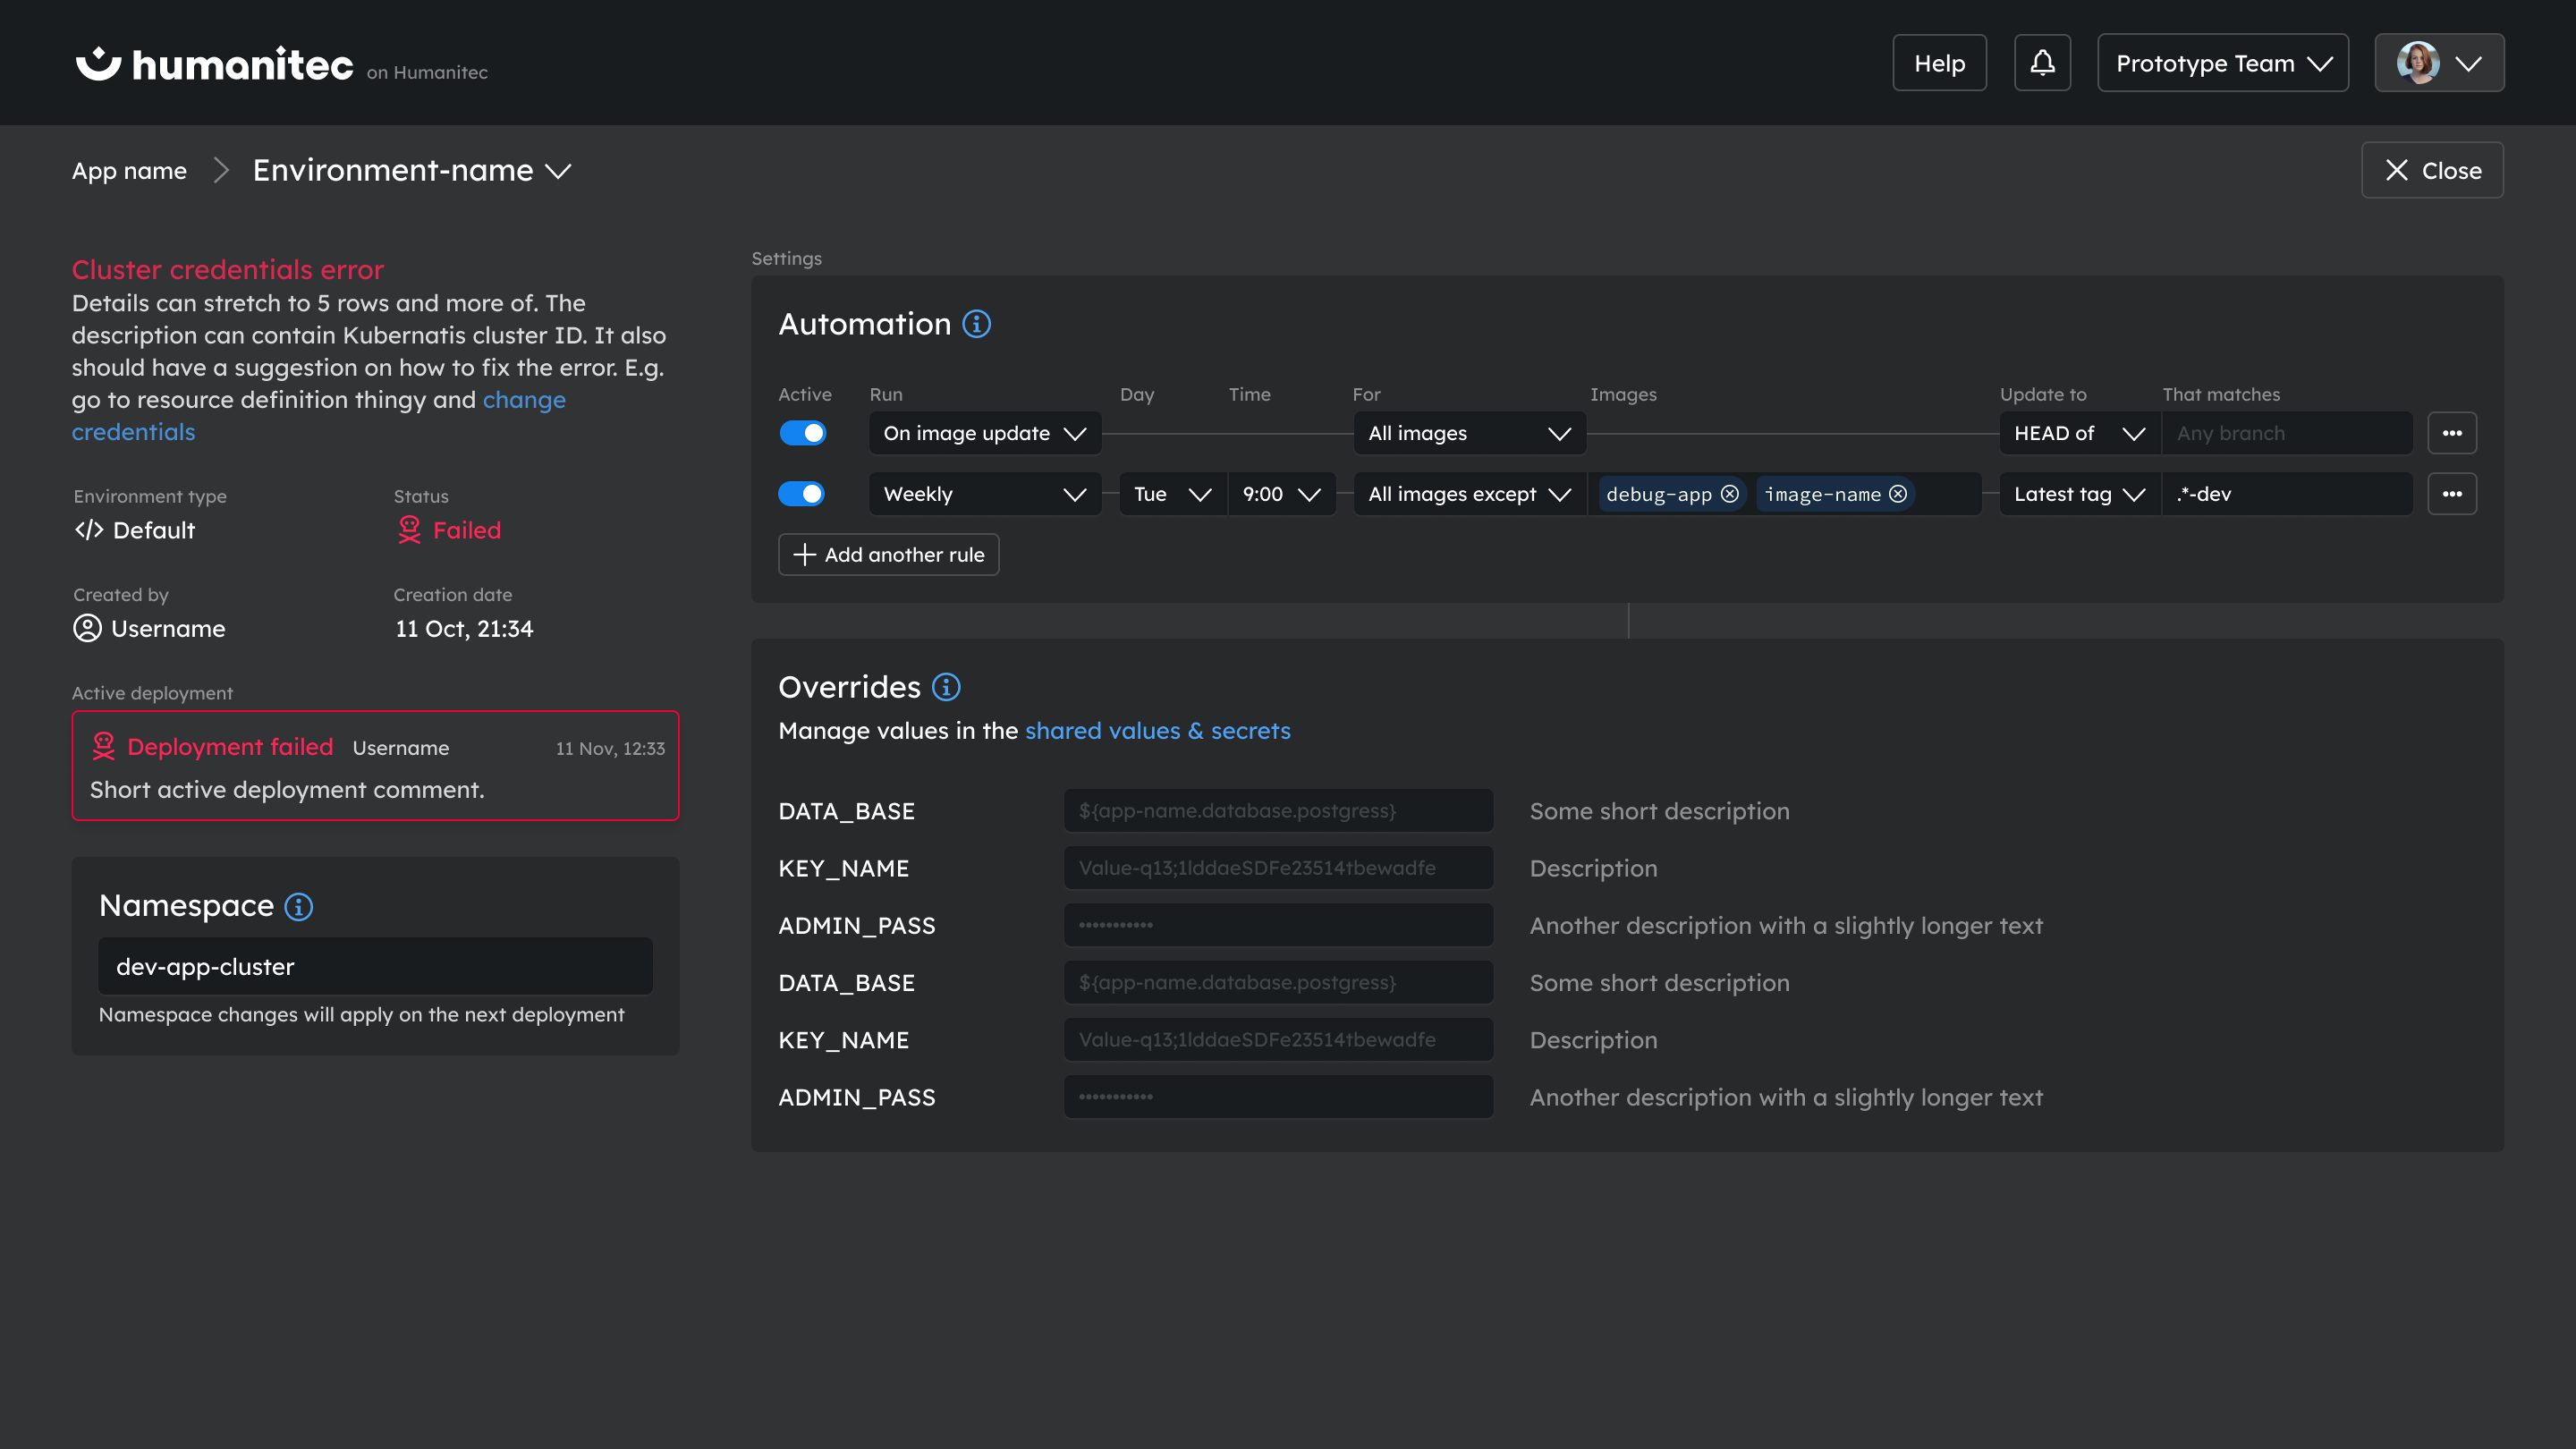Open shared values & secrets
2576x1449 pixels.
[x=1157, y=730]
